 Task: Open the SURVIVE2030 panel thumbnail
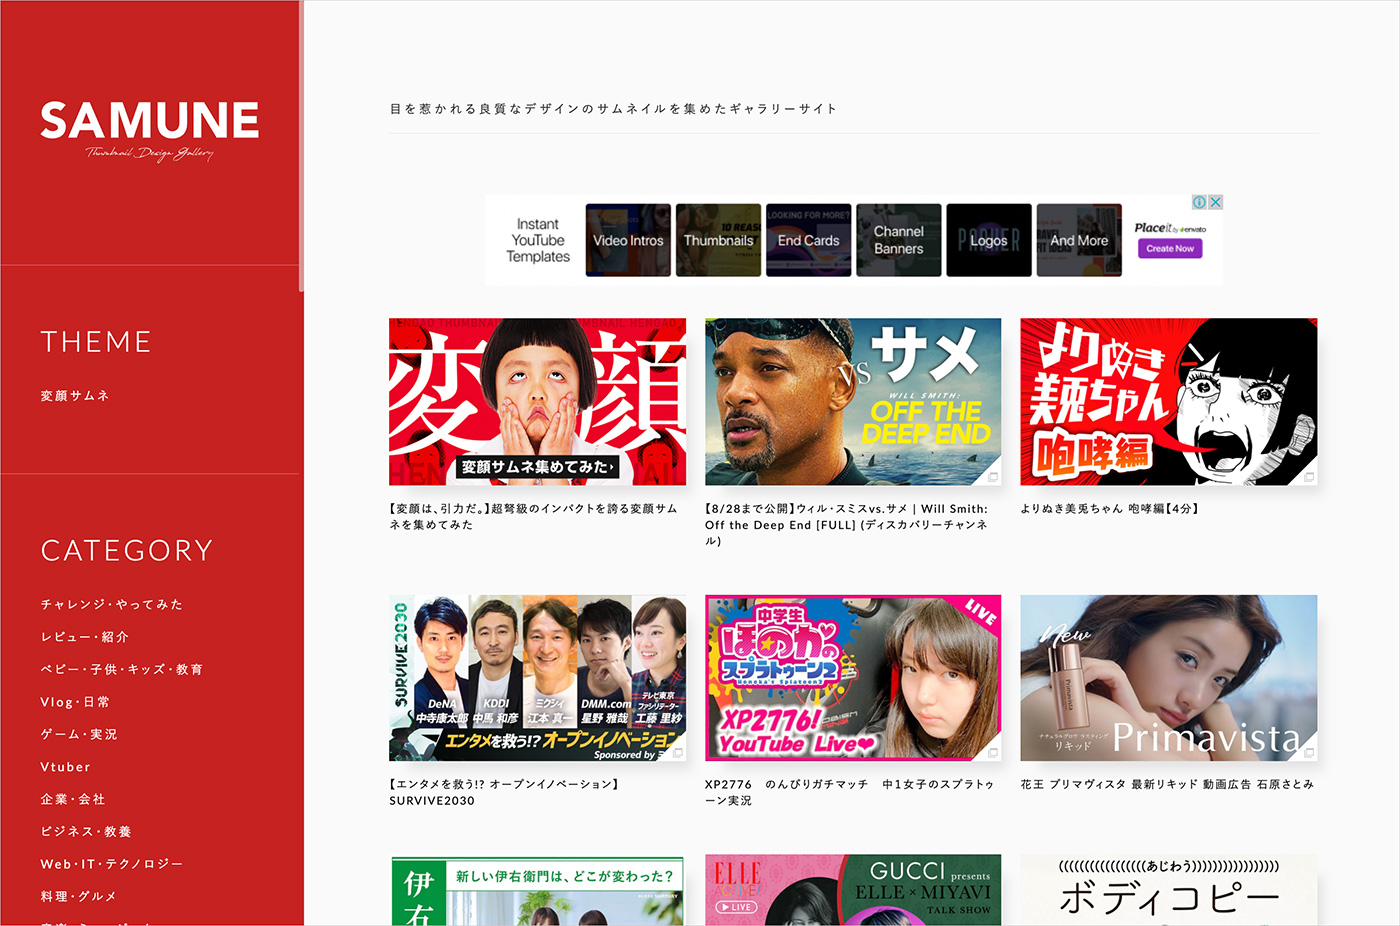coord(537,679)
